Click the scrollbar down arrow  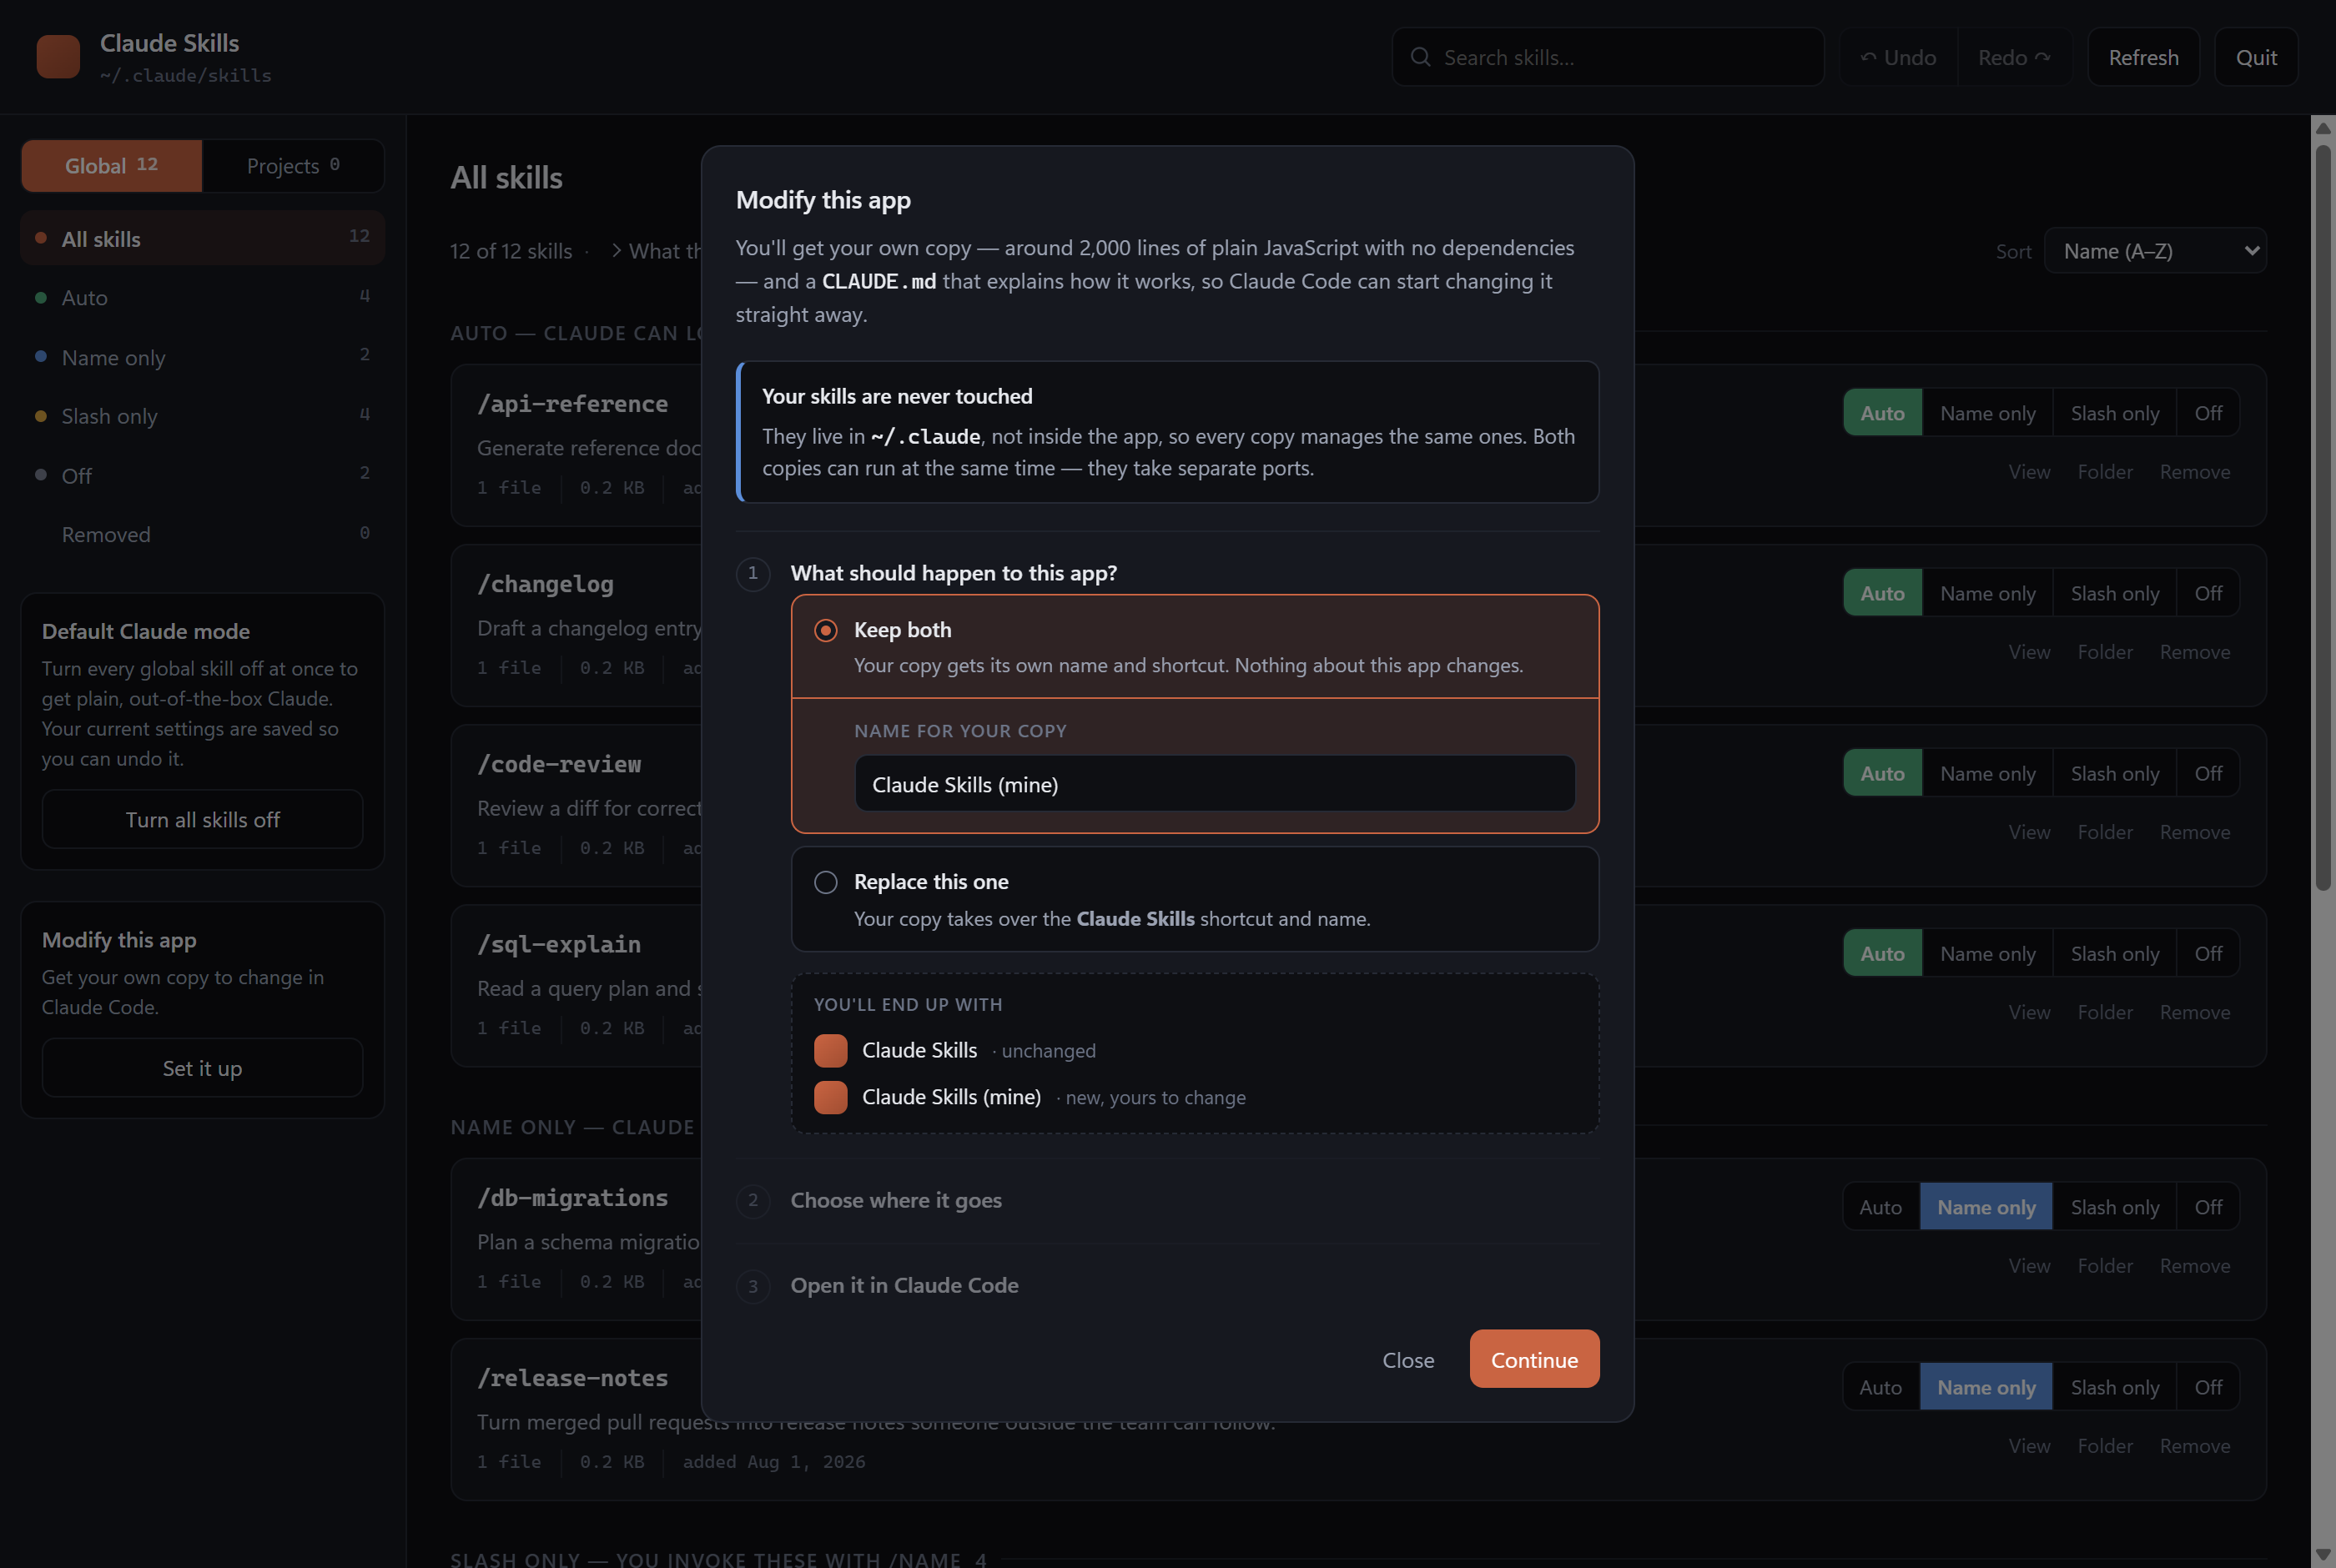(2323, 1555)
